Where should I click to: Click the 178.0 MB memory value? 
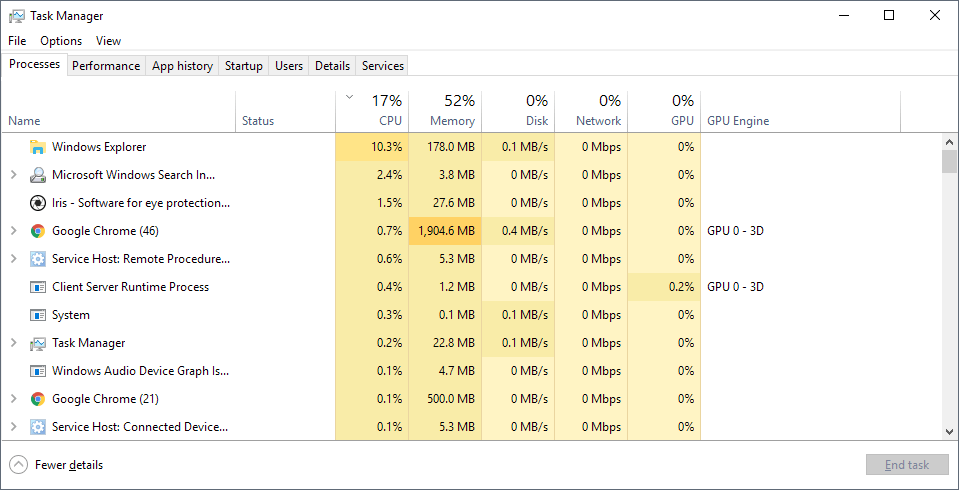pos(452,147)
